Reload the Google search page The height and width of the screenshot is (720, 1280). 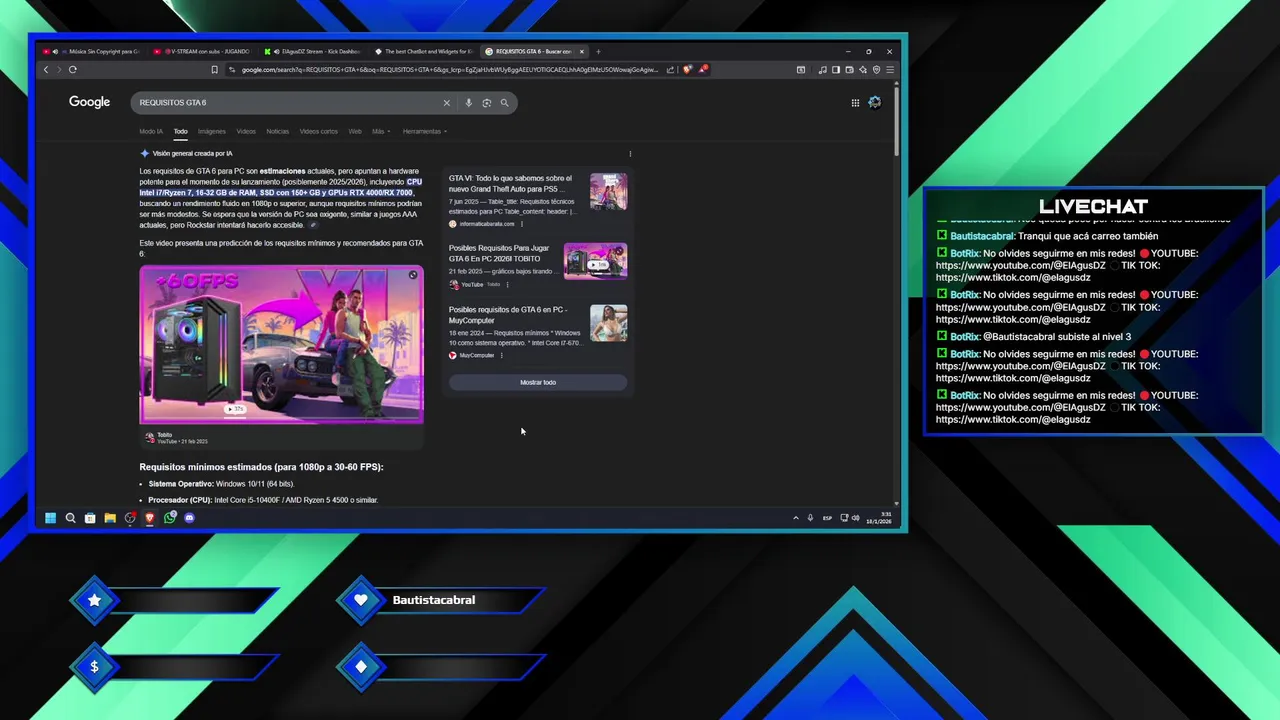point(73,70)
